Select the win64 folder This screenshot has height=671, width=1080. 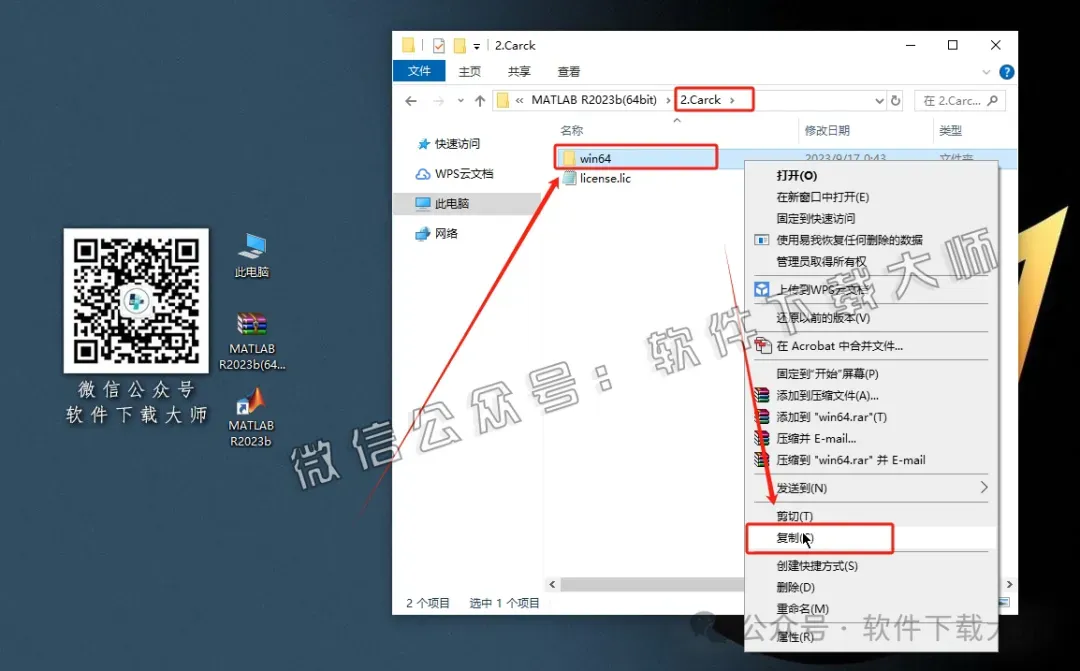(x=587, y=158)
